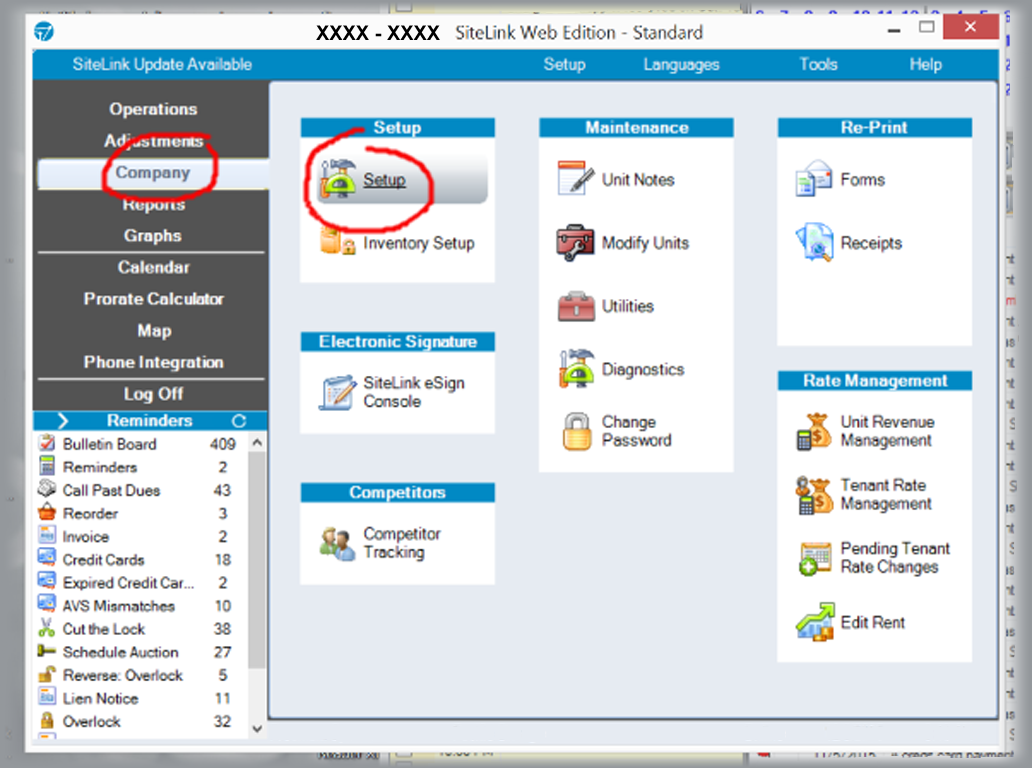Click the Competitor Tracking people icon
This screenshot has height=768, width=1032.
click(x=337, y=543)
